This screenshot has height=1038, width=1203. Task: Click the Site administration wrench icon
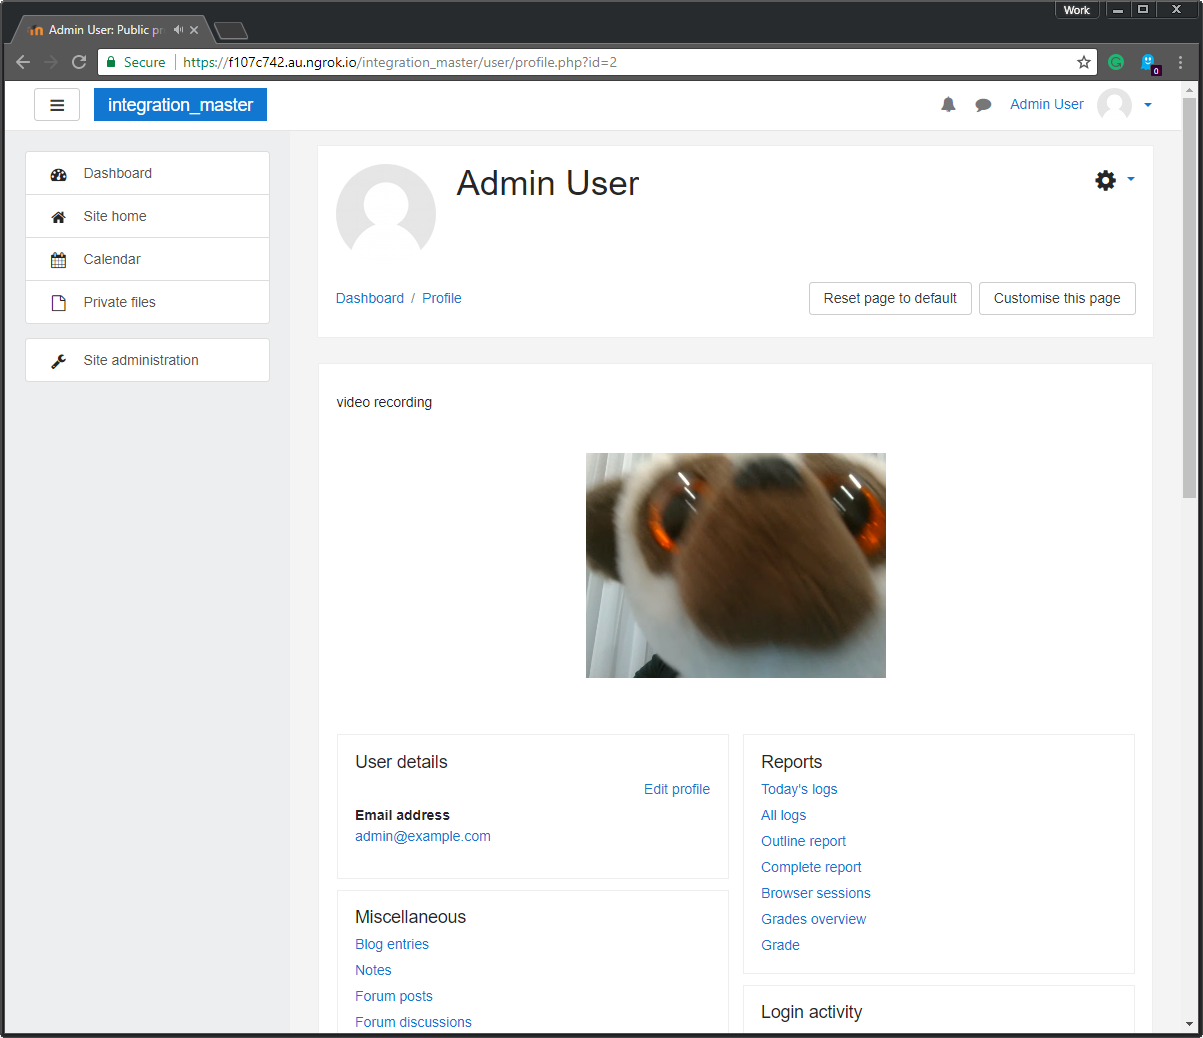pyautogui.click(x=59, y=361)
